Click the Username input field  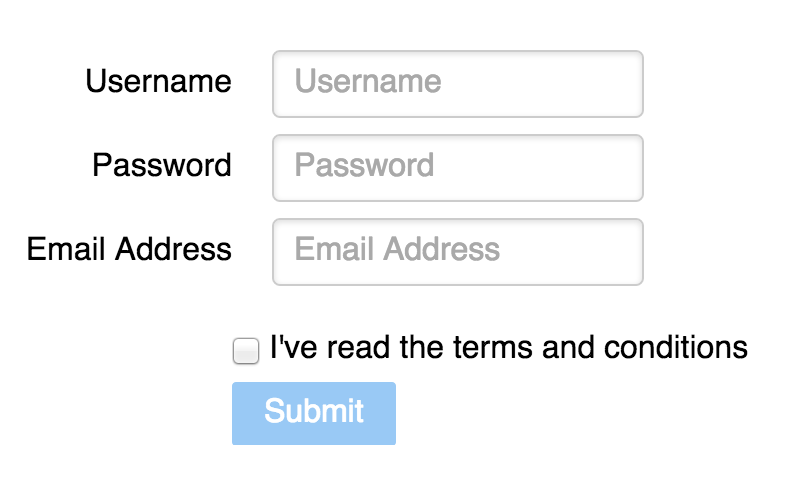(457, 84)
